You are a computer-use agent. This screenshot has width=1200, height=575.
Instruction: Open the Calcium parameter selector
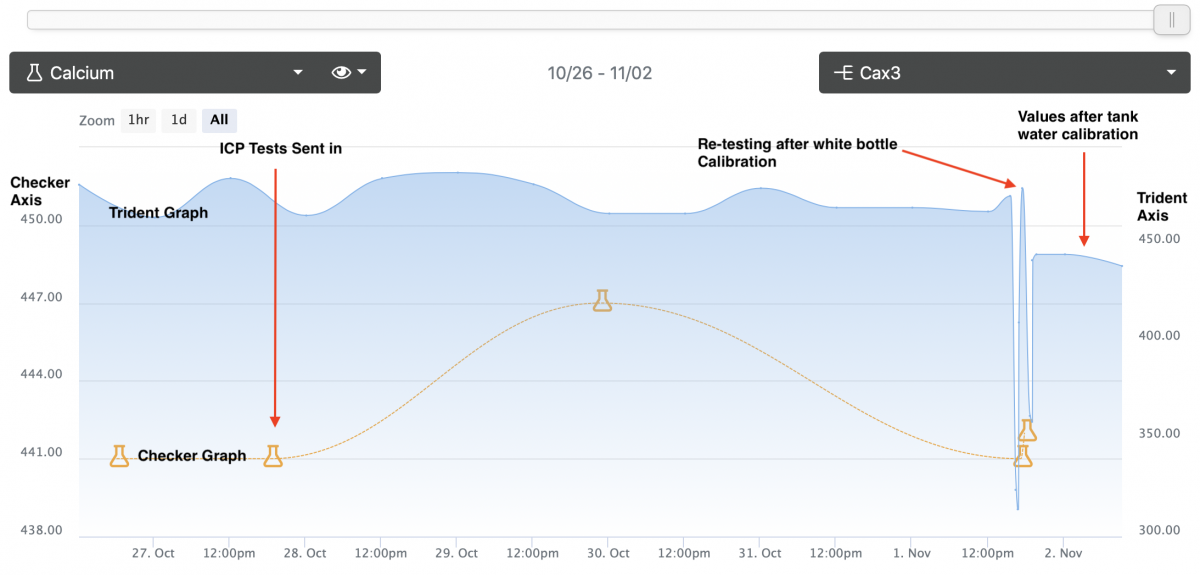click(x=165, y=73)
